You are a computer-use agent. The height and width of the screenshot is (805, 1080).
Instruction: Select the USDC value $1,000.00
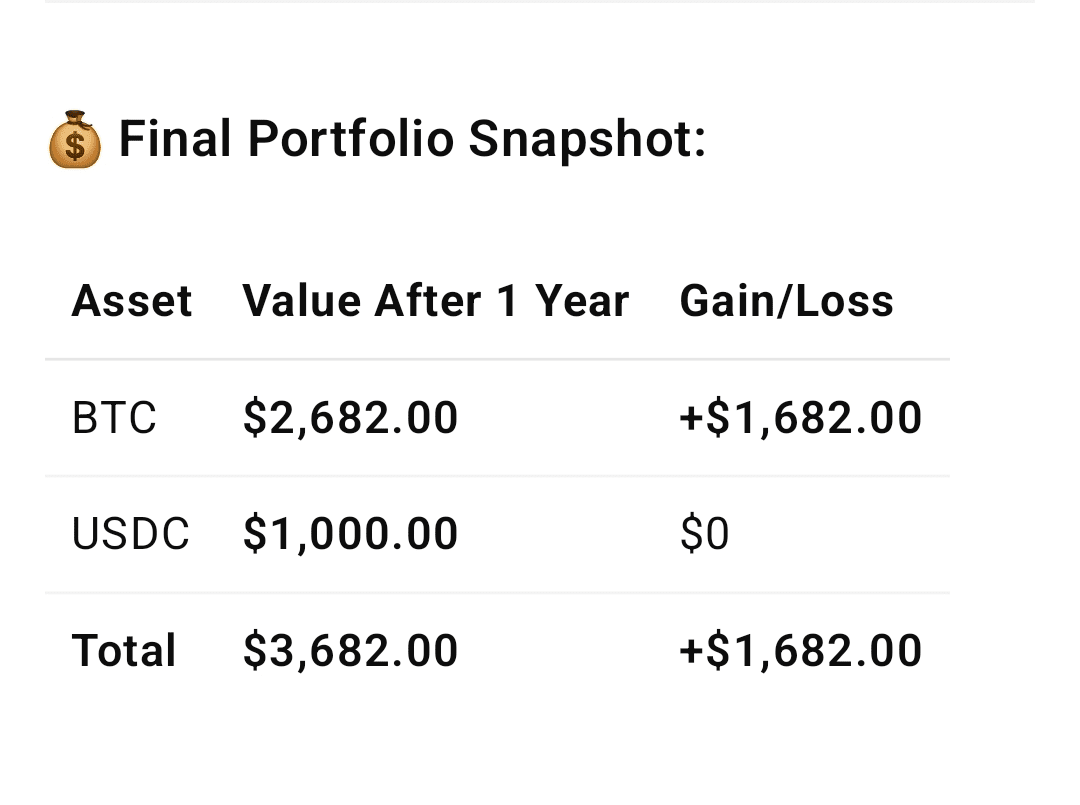(x=350, y=534)
